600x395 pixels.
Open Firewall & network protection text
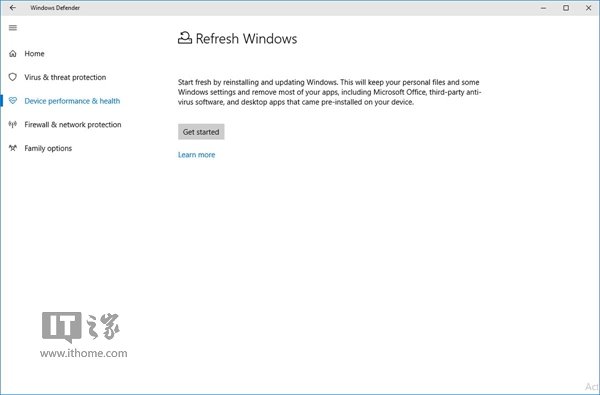click(x=73, y=125)
